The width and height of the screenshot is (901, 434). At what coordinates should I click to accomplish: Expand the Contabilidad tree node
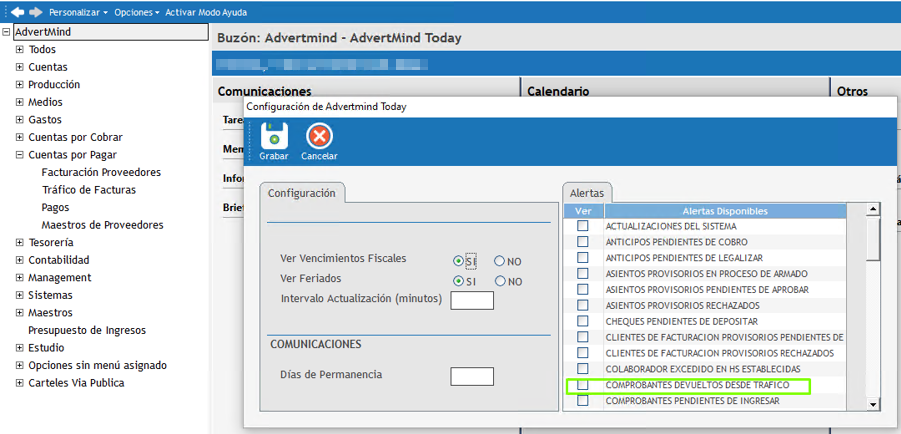pos(20,260)
